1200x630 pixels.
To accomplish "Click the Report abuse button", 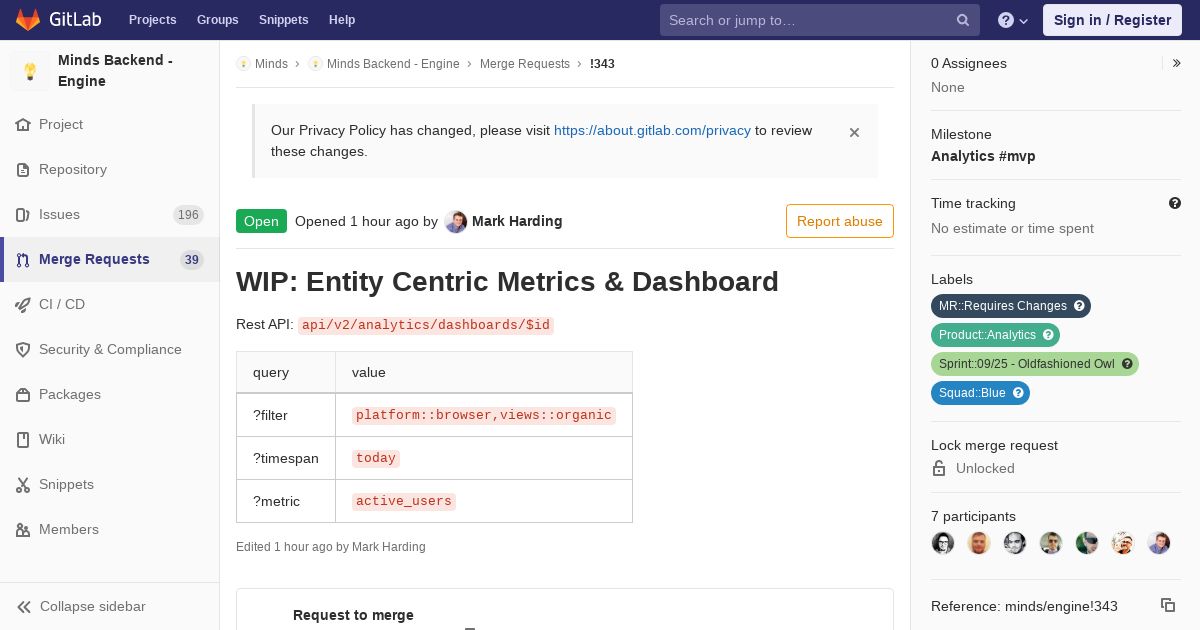I will pos(840,221).
